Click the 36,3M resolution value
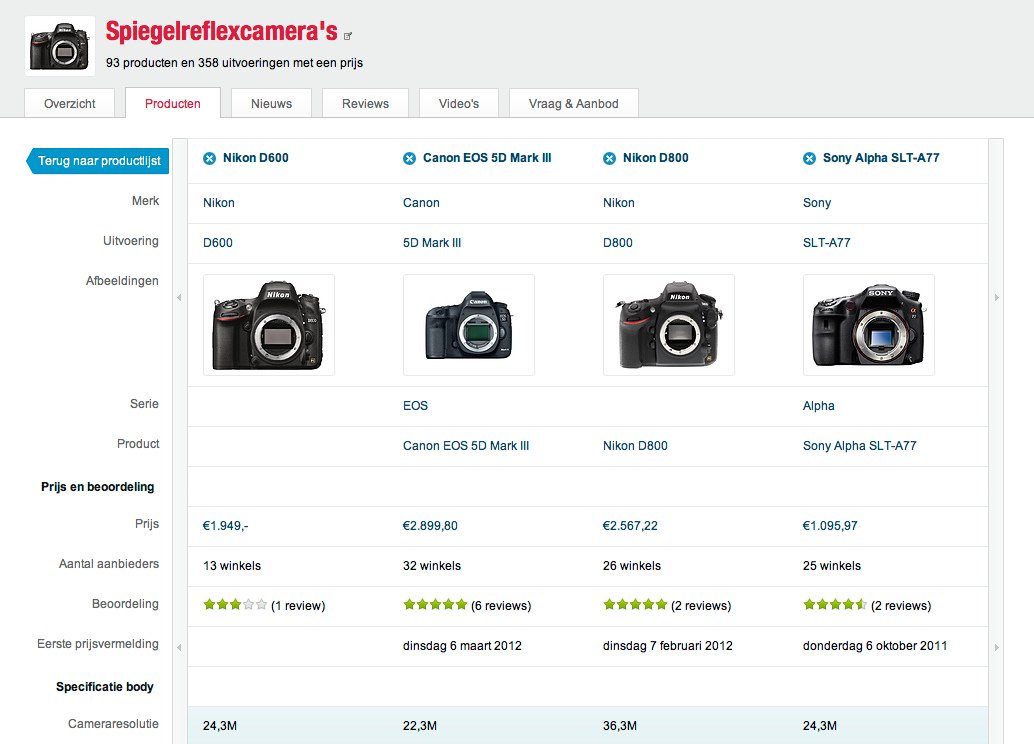 (620, 726)
